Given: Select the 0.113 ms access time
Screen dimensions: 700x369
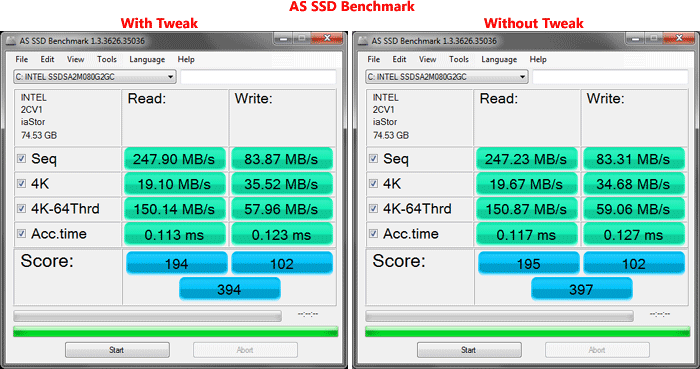Looking at the screenshot, I should click(175, 234).
